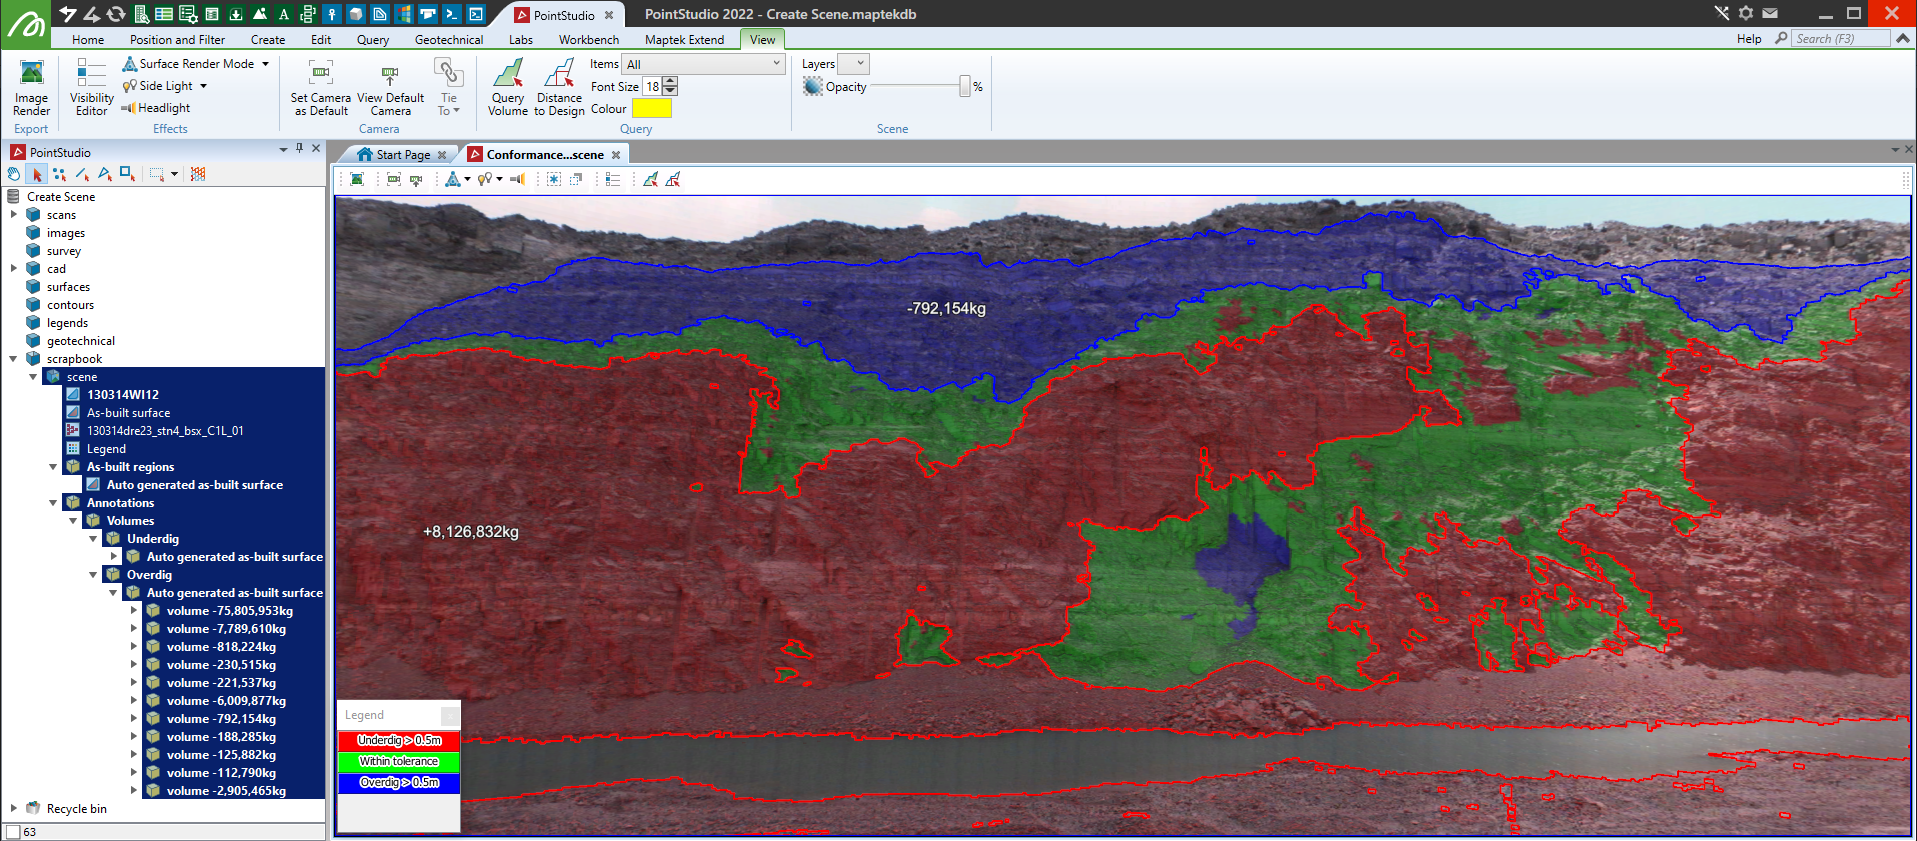Click the red Underdig legend swatch
1917x841 pixels.
click(399, 740)
